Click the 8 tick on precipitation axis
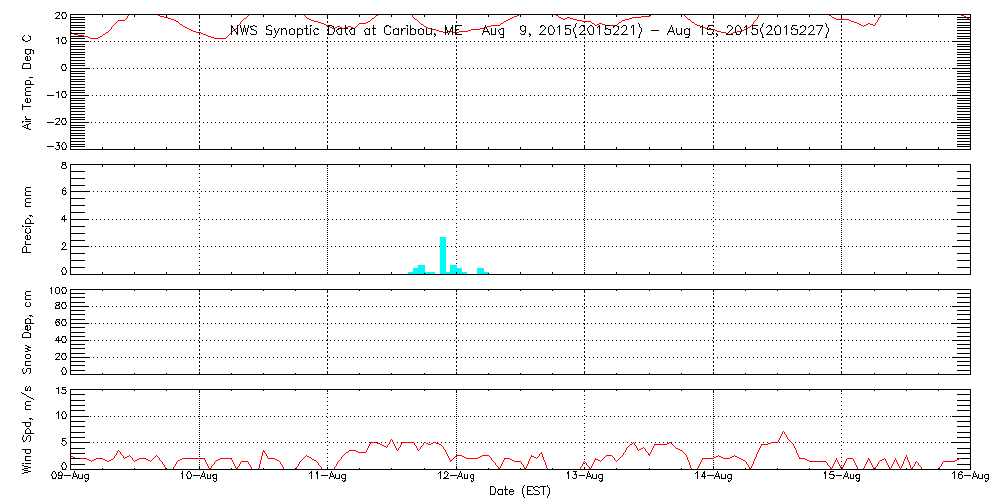1000x500 pixels. pos(63,166)
